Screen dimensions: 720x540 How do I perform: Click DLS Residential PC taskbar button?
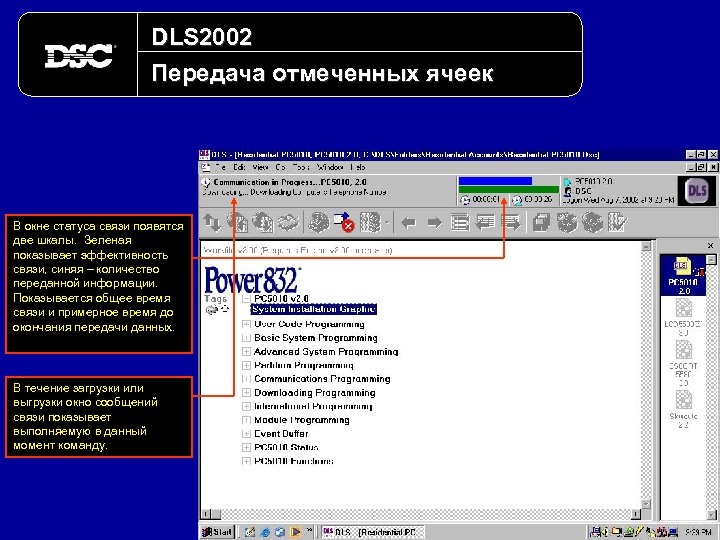tap(372, 532)
